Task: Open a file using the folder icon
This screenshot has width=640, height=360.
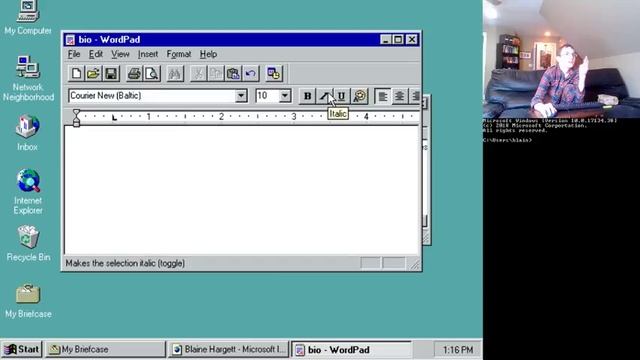Action: click(93, 74)
